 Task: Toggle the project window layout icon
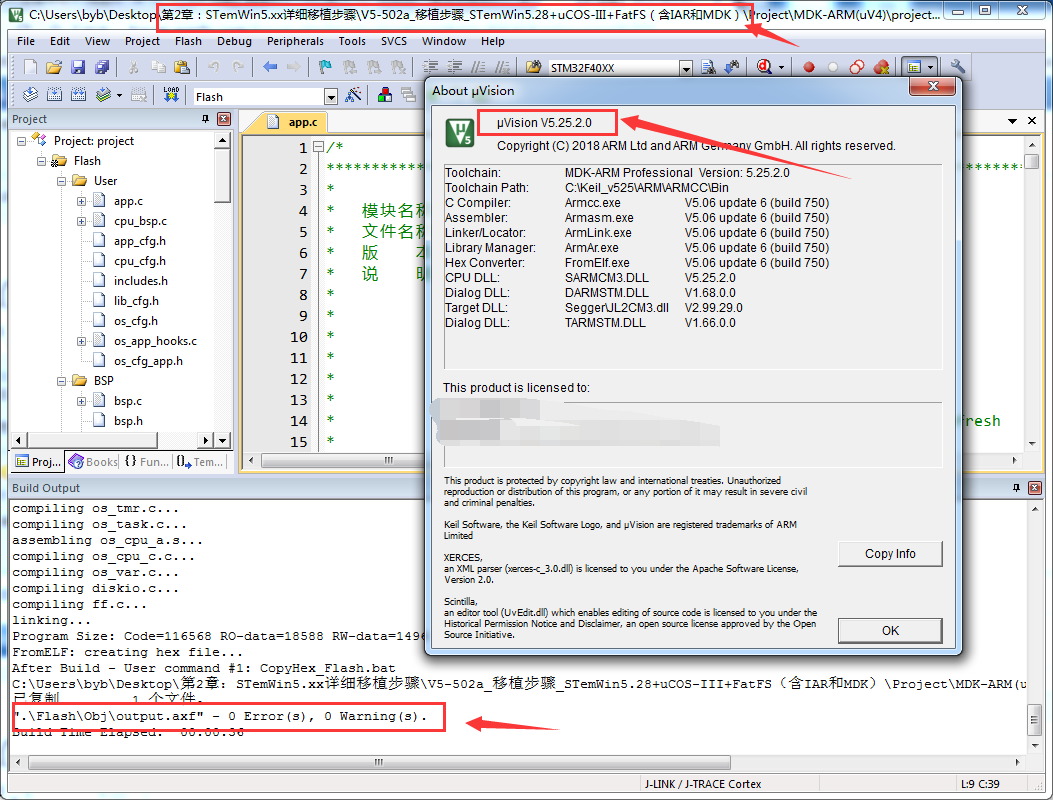point(913,67)
